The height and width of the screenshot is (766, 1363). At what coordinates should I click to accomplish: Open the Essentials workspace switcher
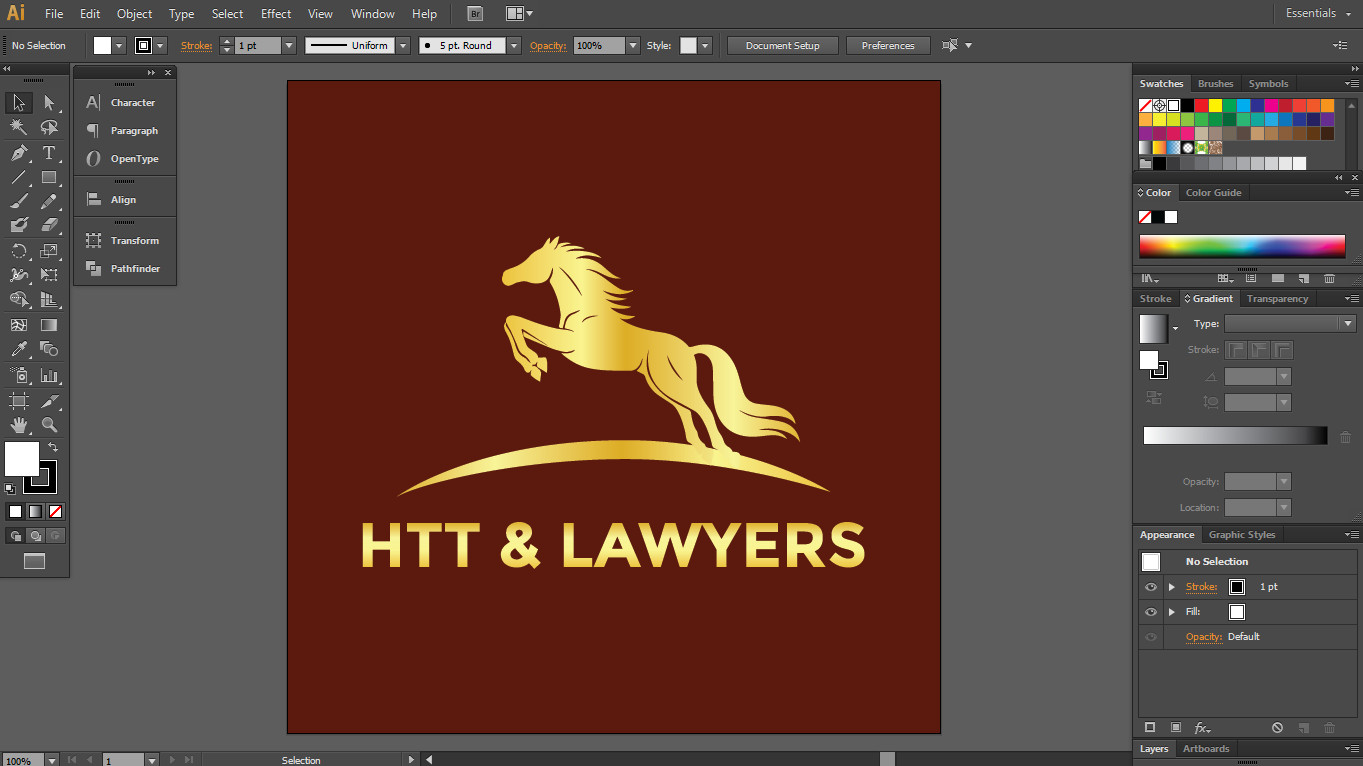[1317, 14]
